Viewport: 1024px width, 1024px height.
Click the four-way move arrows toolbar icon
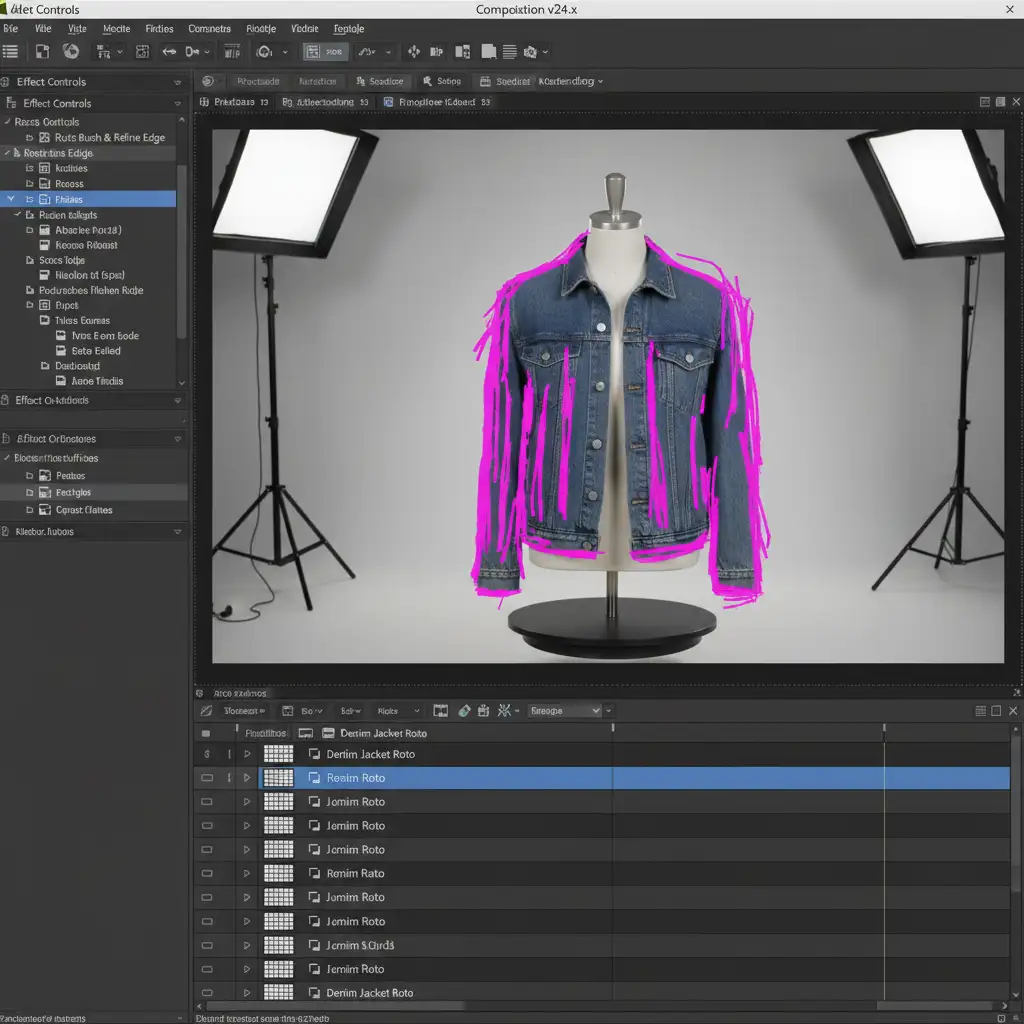pyautogui.click(x=414, y=51)
